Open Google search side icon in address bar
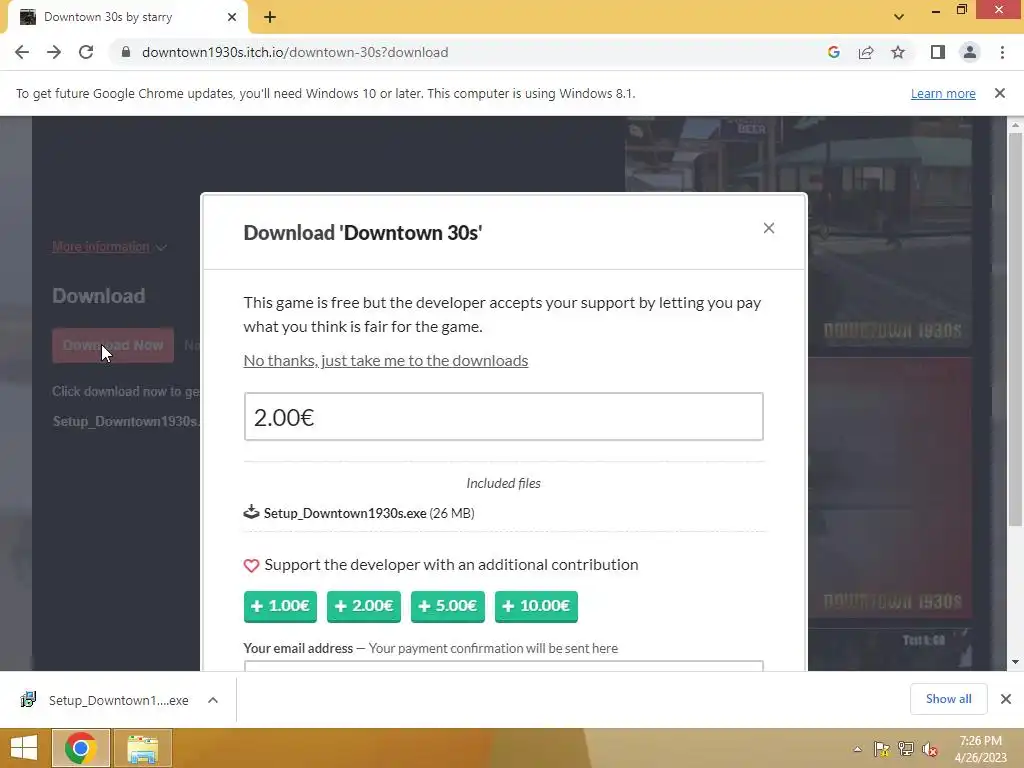1024x768 pixels. [x=833, y=52]
